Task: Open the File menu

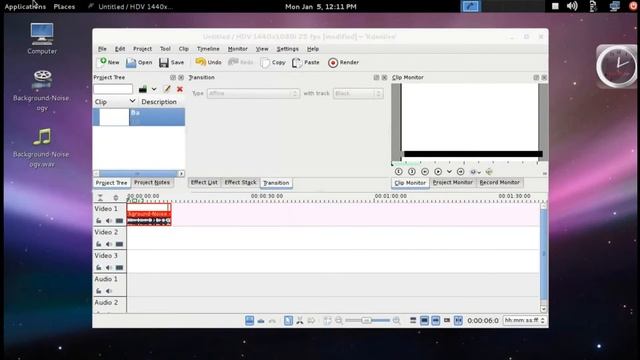Action: [102, 49]
